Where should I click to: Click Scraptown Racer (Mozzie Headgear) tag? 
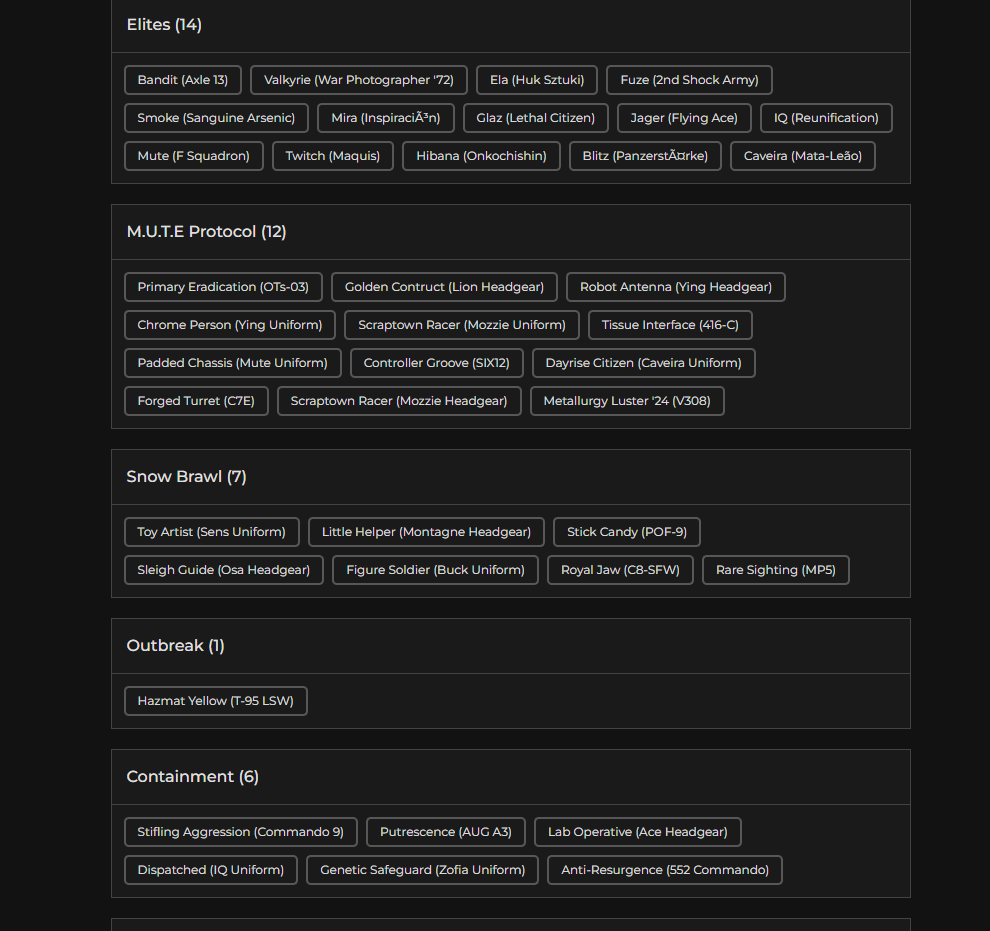tap(399, 401)
